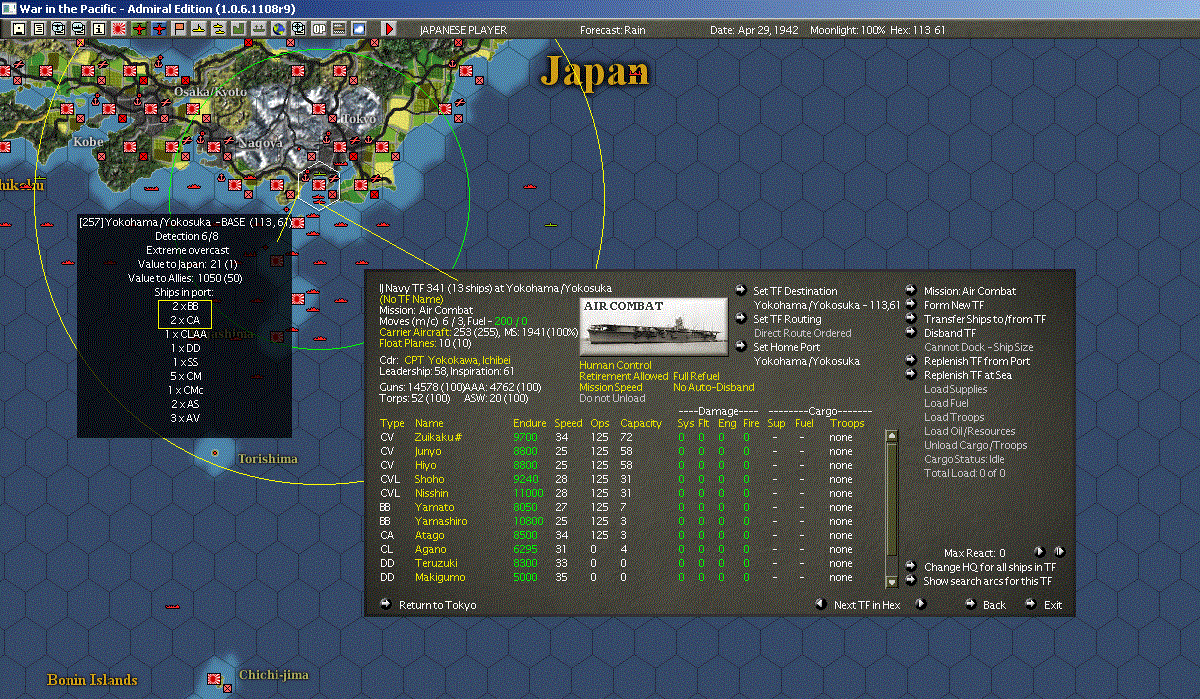Image resolution: width=1200 pixels, height=699 pixels.
Task: Open ship Yamato from the list
Action: [x=433, y=507]
